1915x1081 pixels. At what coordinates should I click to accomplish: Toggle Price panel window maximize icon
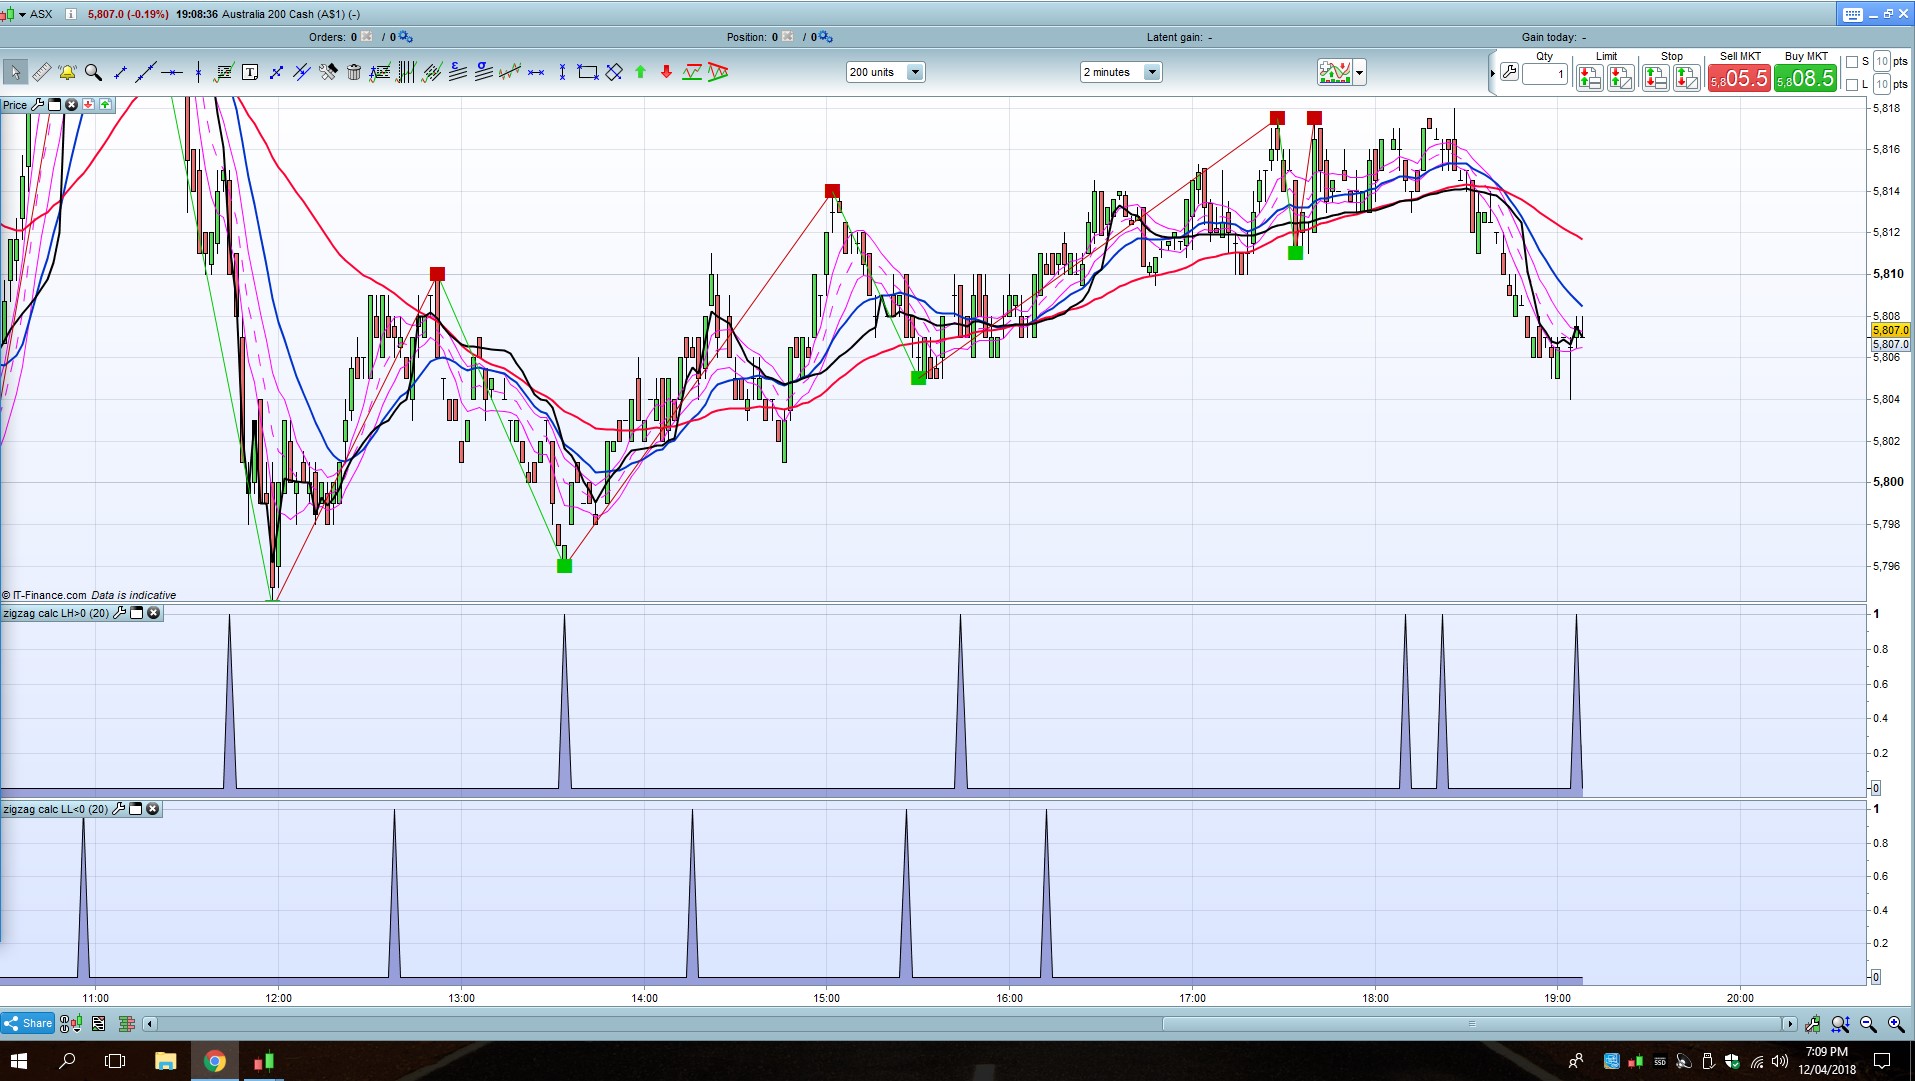pyautogui.click(x=55, y=104)
